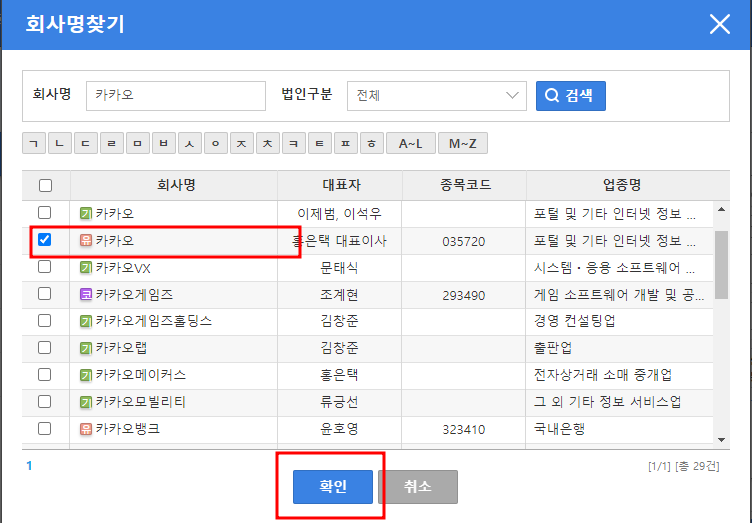Click the orange icon for 카카오 with code 035720
This screenshot has height=523, width=752.
[86, 240]
